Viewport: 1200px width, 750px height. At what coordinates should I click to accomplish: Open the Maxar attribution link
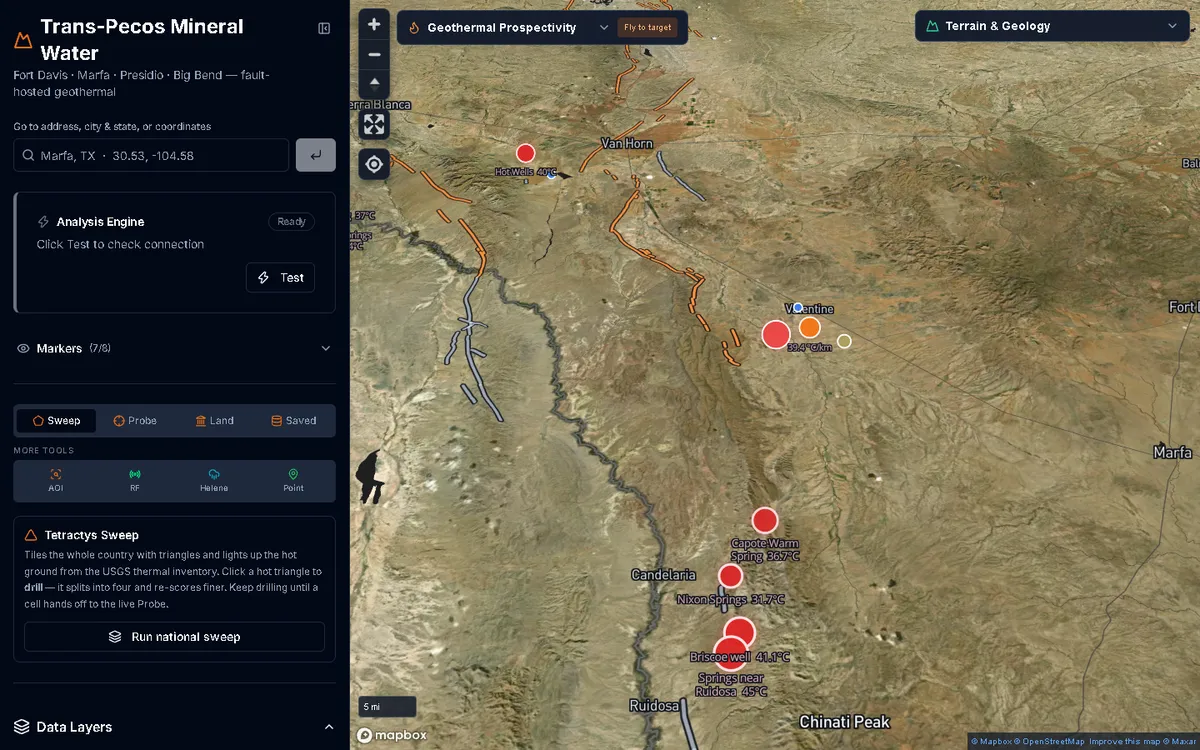[1179, 742]
